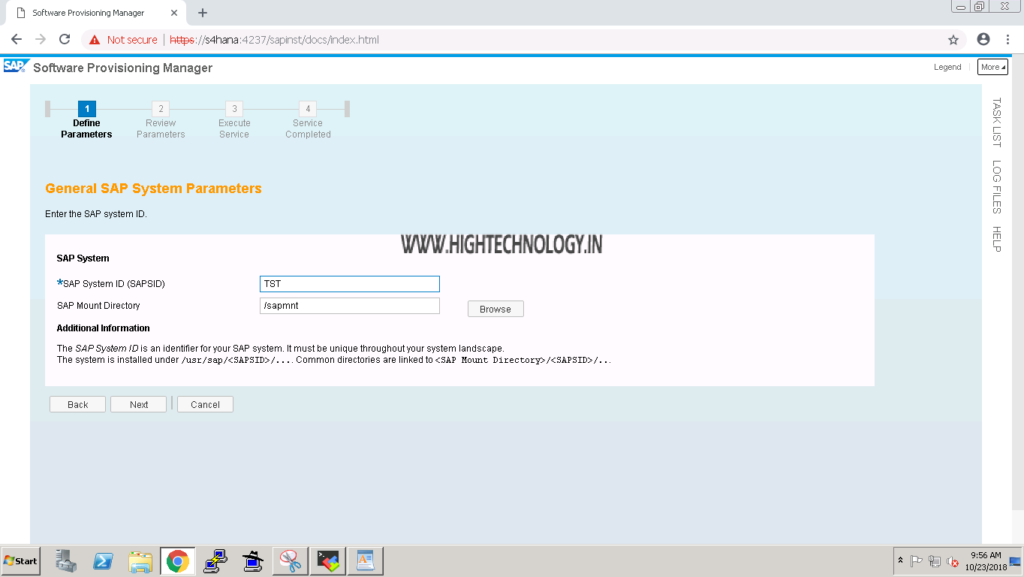Click the browser address bar URL
Viewport: 1024px width, 577px height.
click(x=274, y=40)
